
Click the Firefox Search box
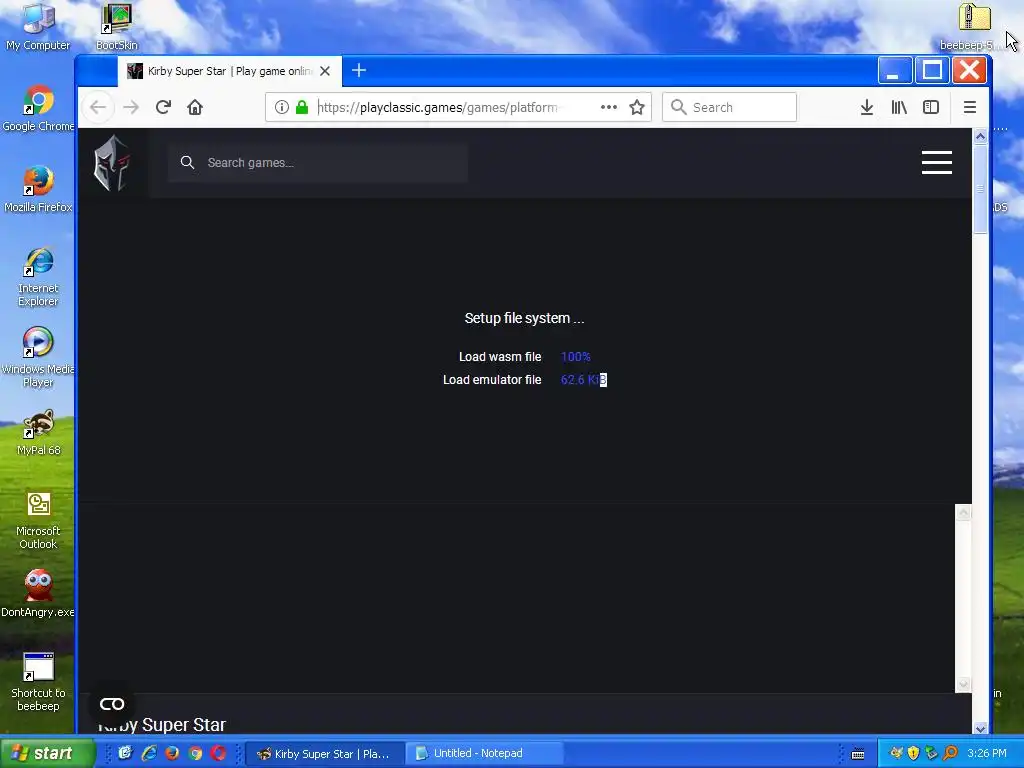729,107
